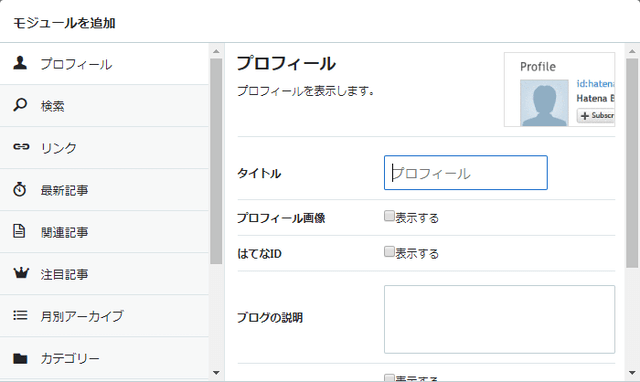
Task: Click the document icon beside 関連記事
Action: [19, 231]
